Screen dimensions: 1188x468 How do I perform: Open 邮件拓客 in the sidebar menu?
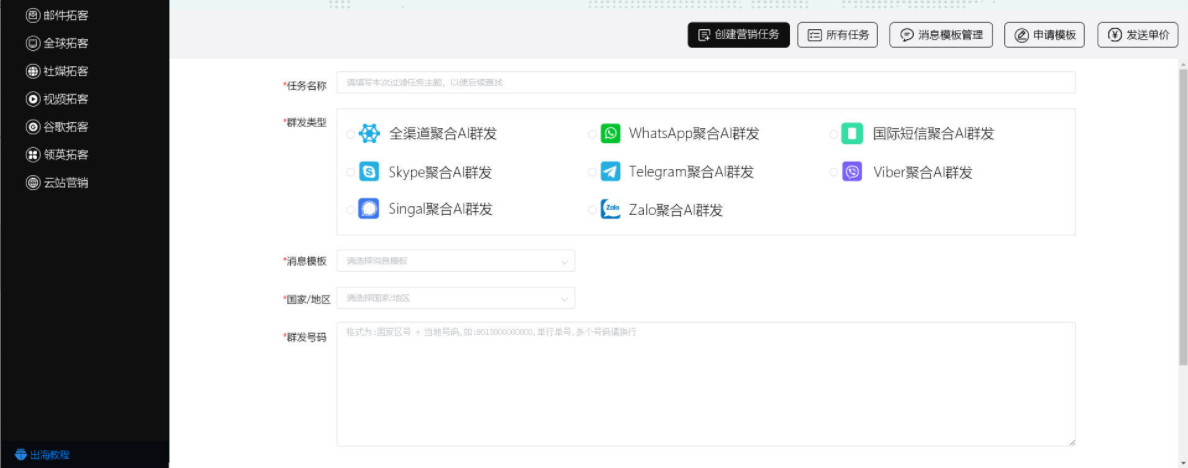(x=57, y=15)
